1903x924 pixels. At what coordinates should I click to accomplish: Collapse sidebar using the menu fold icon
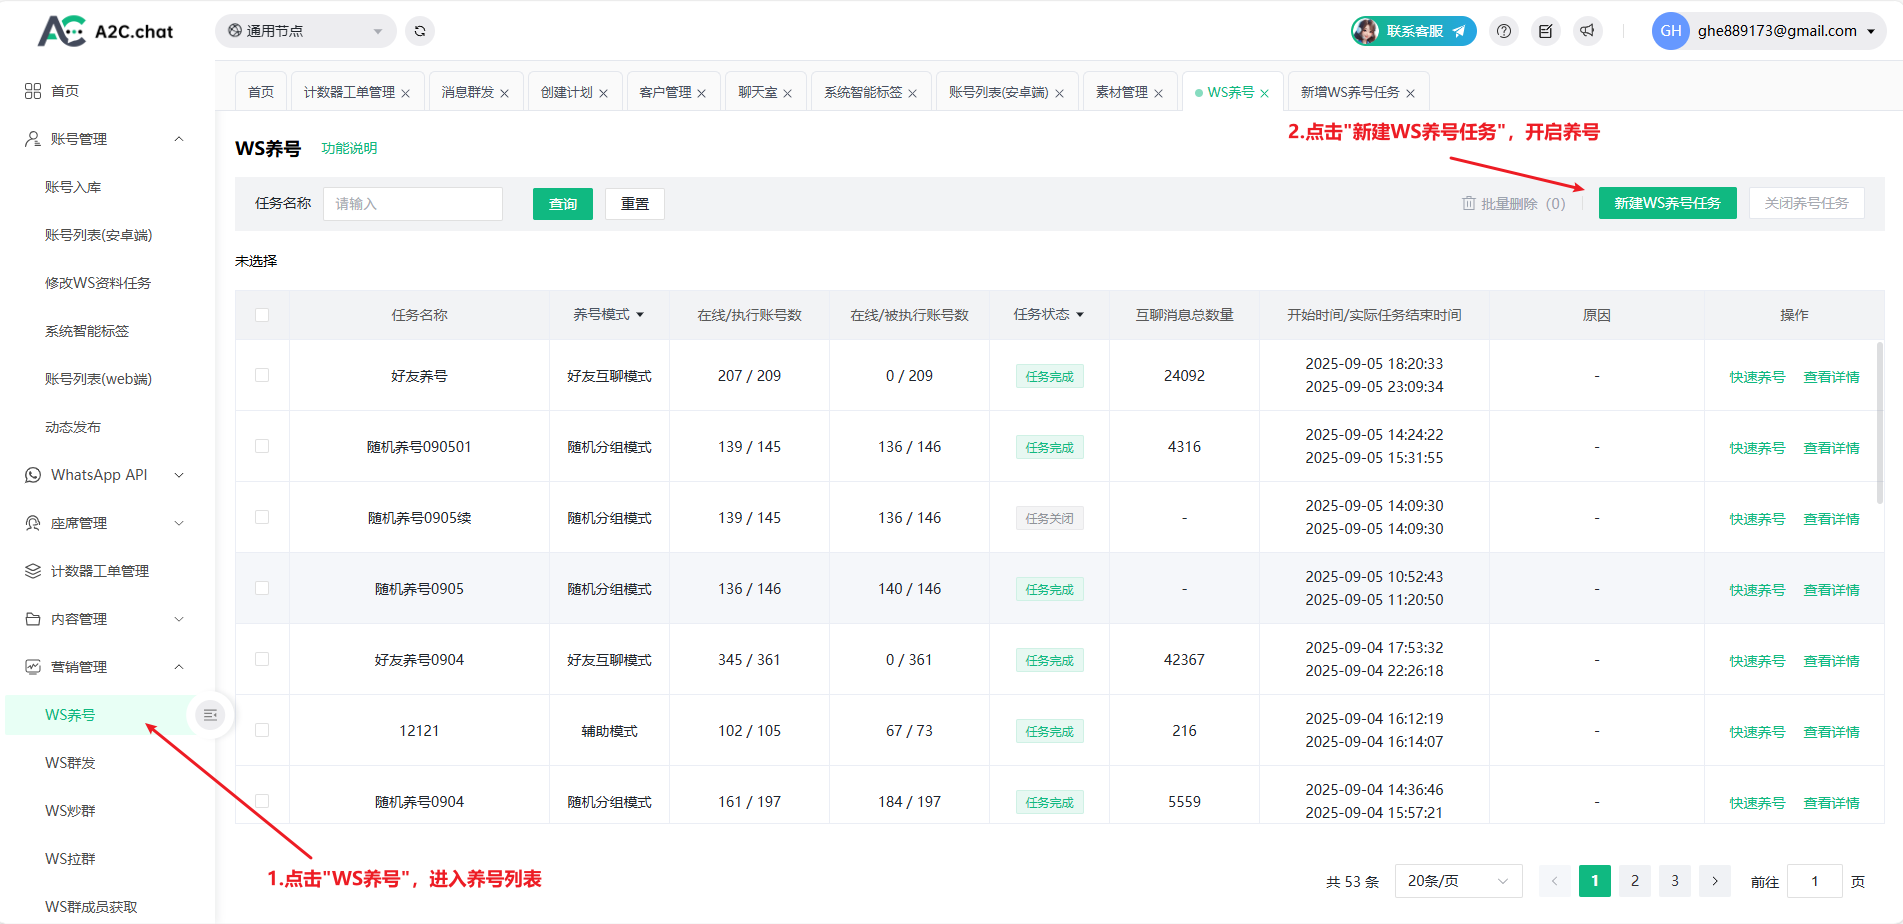click(x=210, y=715)
